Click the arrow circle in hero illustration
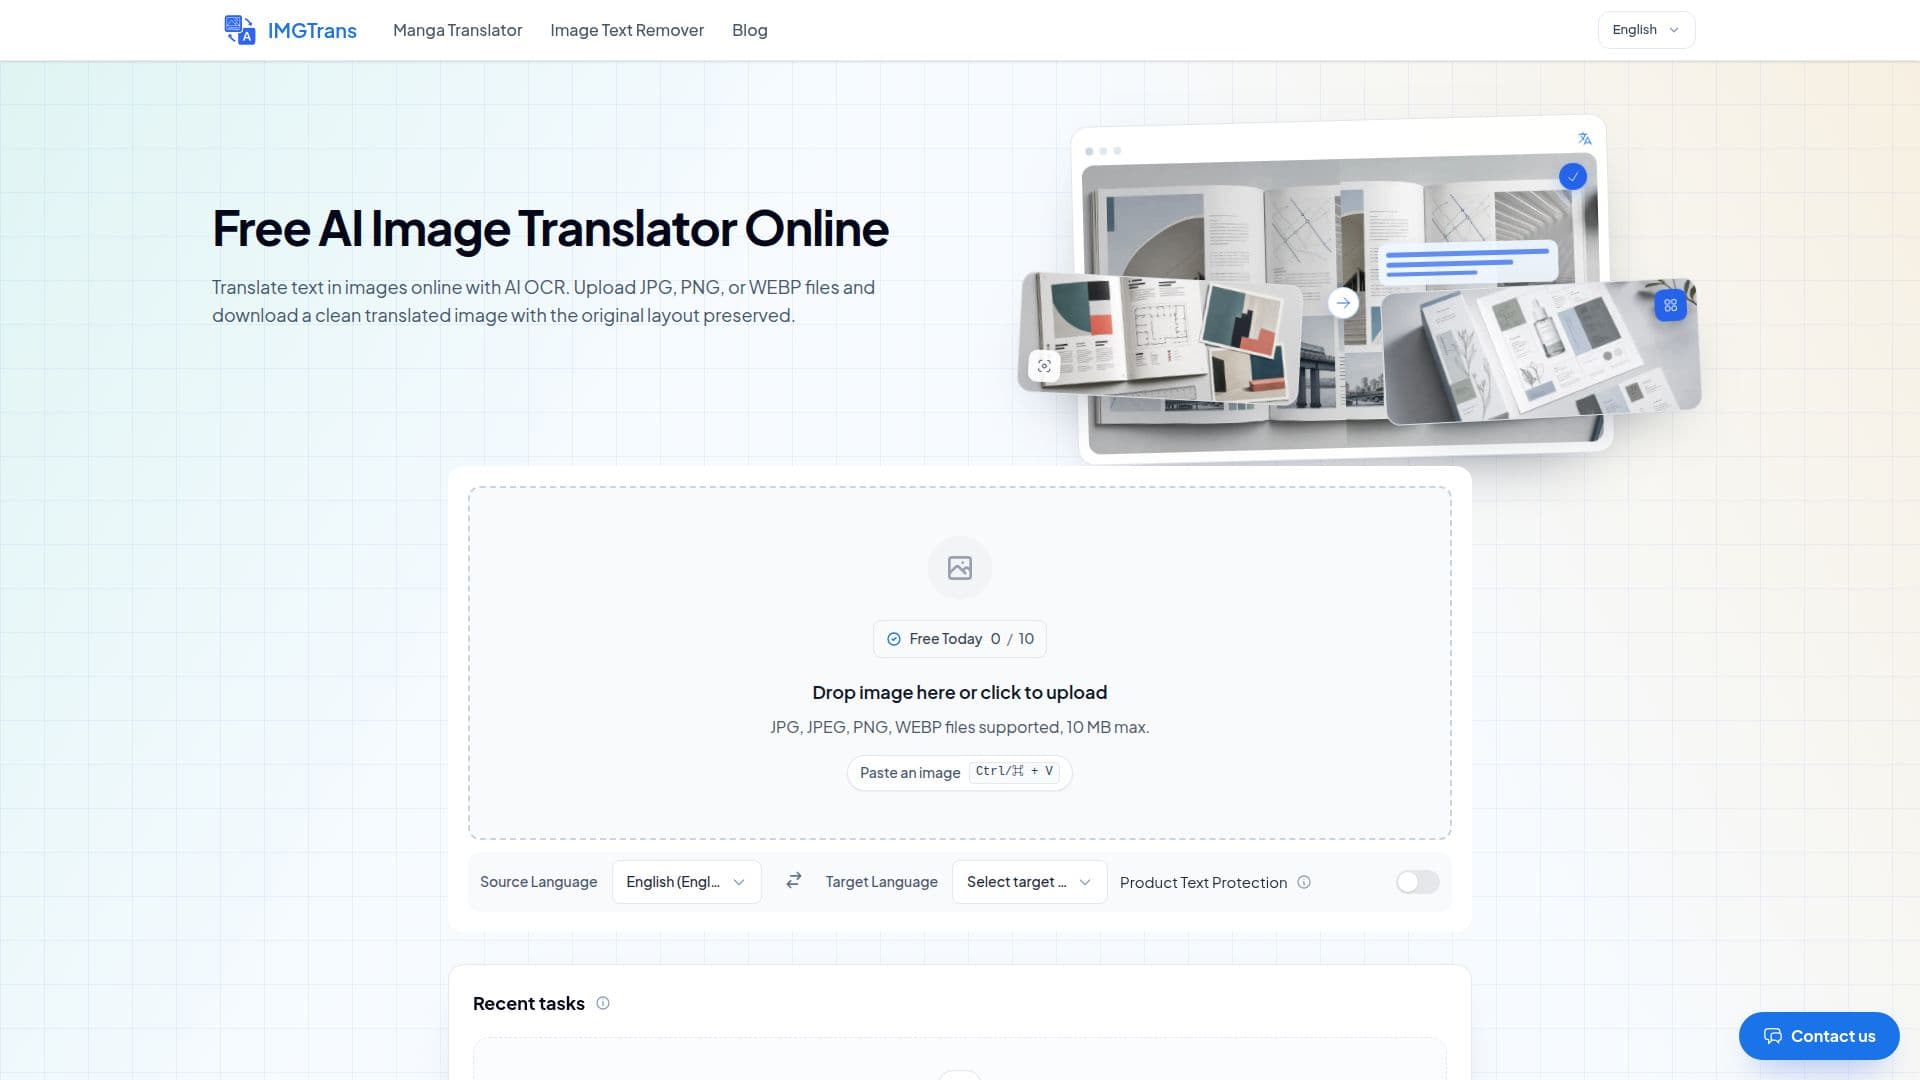 coord(1343,303)
